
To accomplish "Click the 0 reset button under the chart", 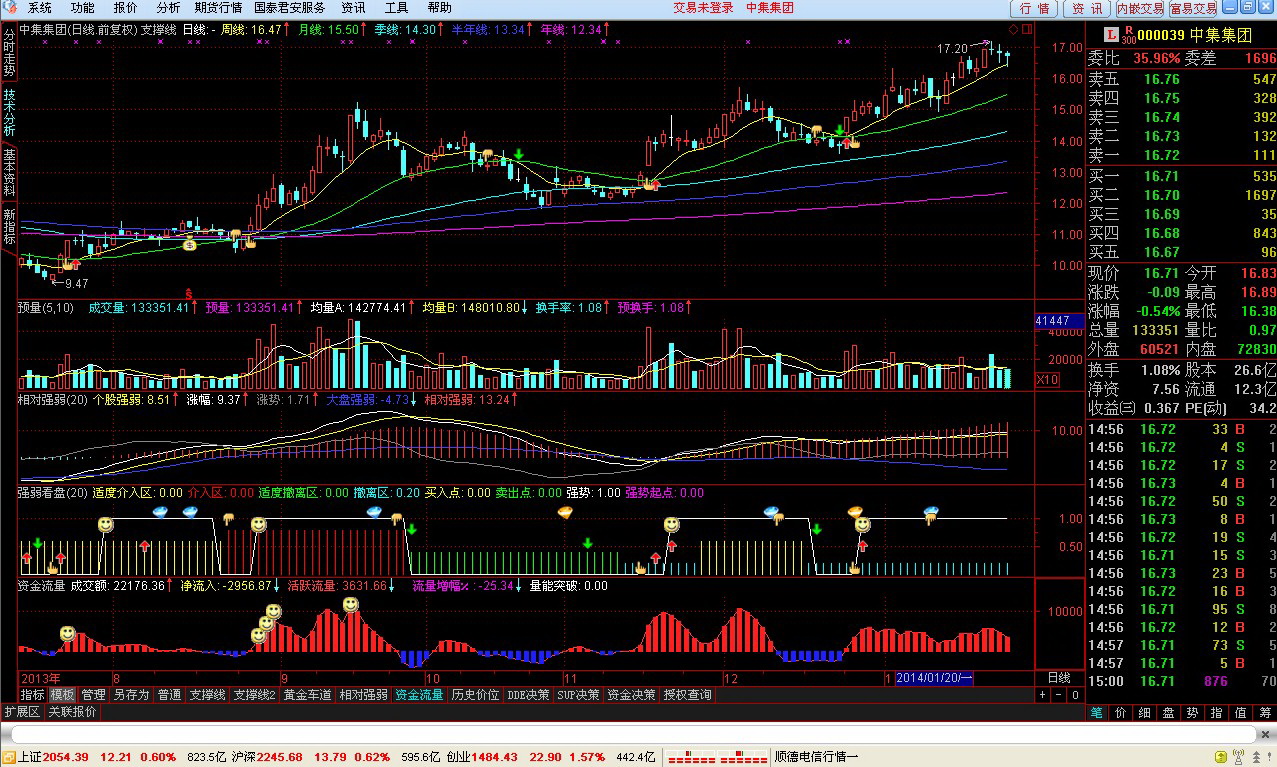I will tap(1075, 695).
